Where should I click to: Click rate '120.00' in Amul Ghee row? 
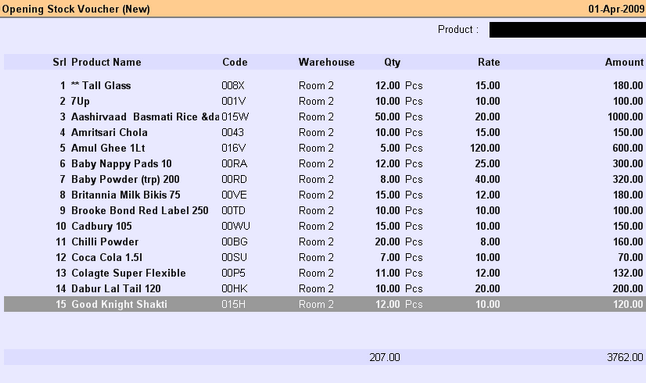click(485, 148)
